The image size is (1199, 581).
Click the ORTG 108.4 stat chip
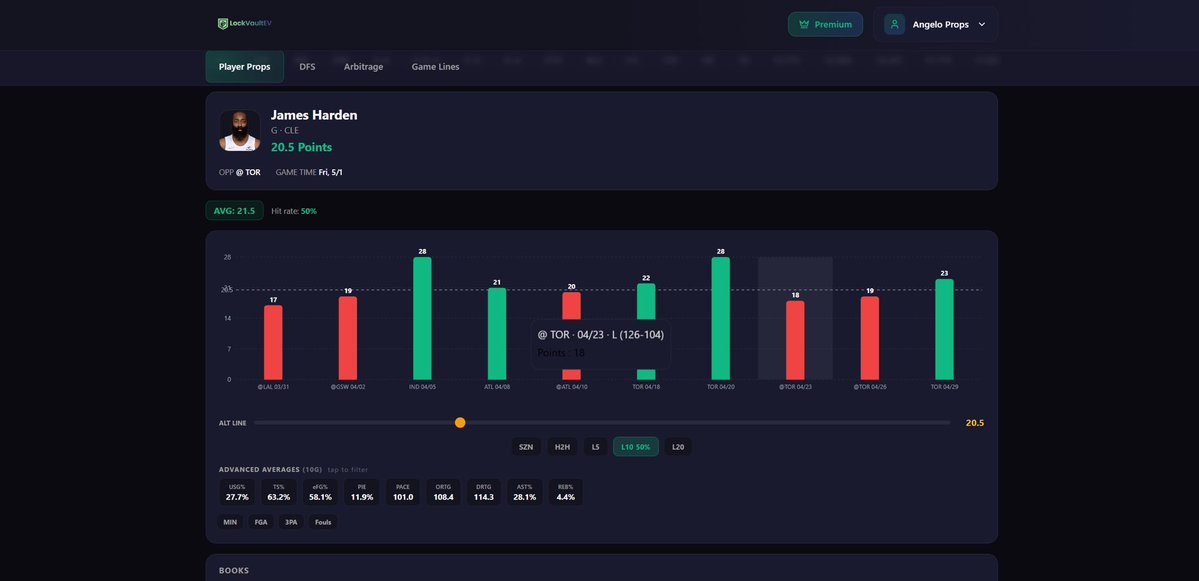pos(444,492)
